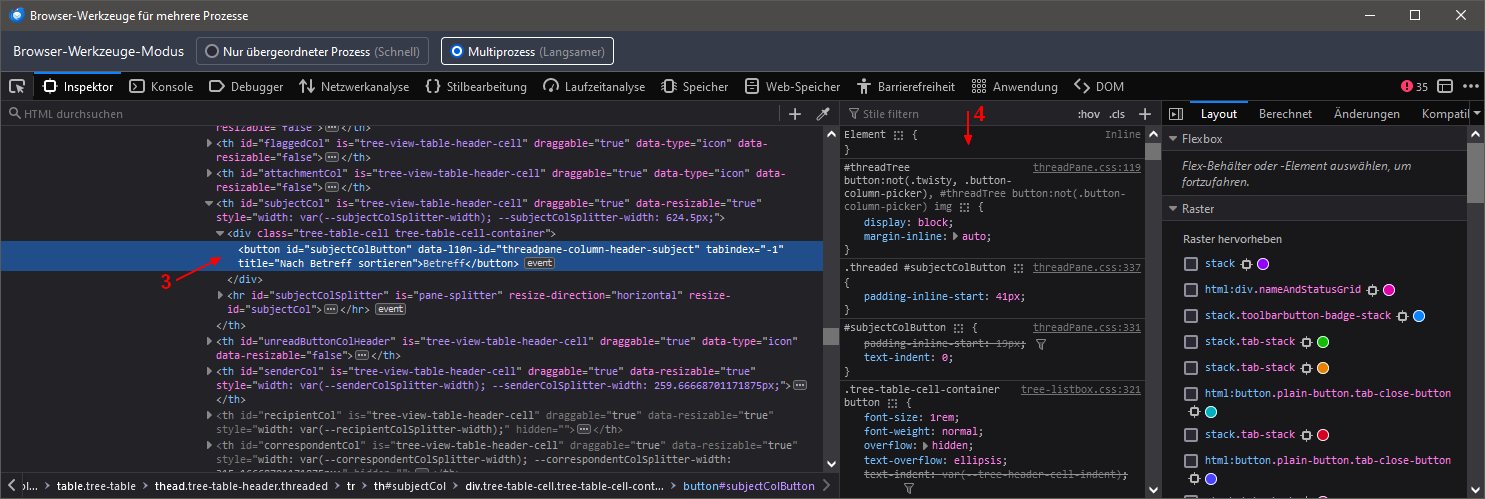Add a new CSS rule
This screenshot has height=499, width=1485.
pos(1145,114)
